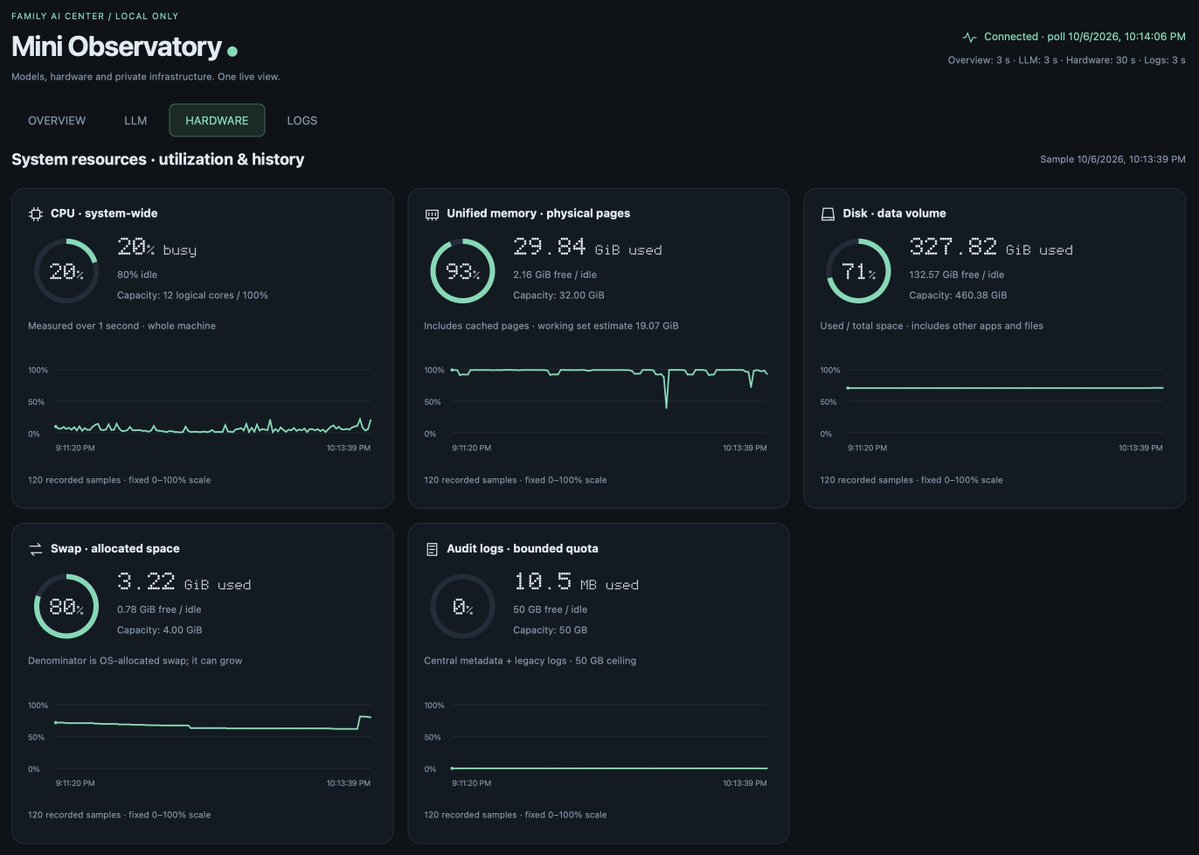Select the HARDWARE tab
This screenshot has width=1199, height=855.
[217, 120]
